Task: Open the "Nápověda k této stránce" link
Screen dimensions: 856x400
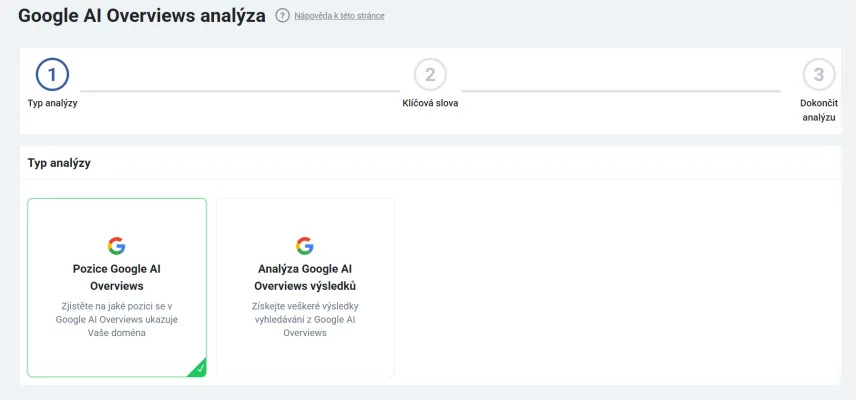Action: pyautogui.click(x=339, y=16)
